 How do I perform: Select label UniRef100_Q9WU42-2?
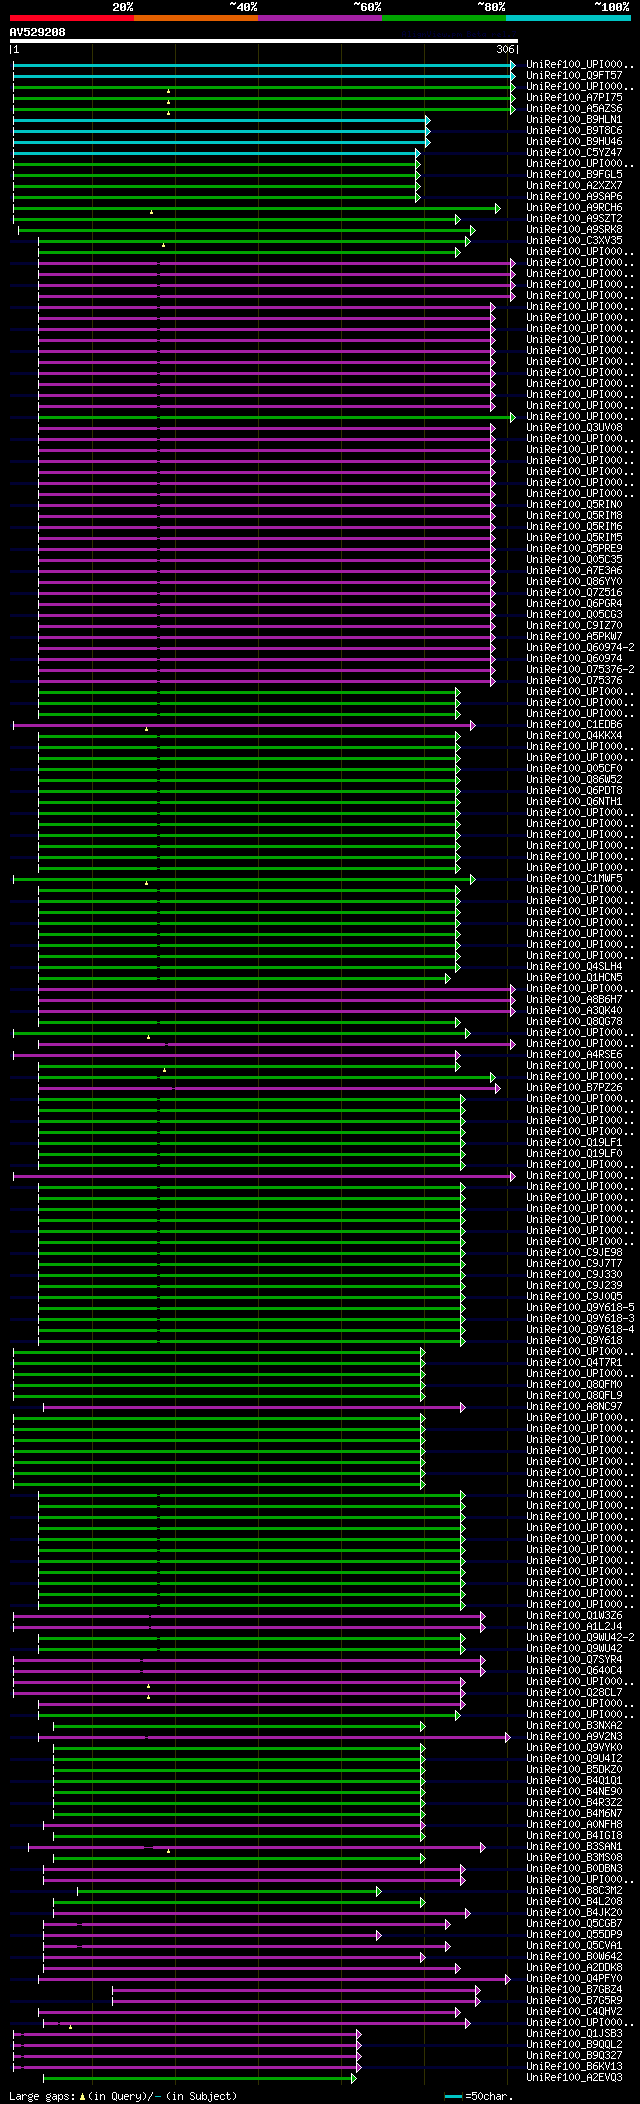580,1637
